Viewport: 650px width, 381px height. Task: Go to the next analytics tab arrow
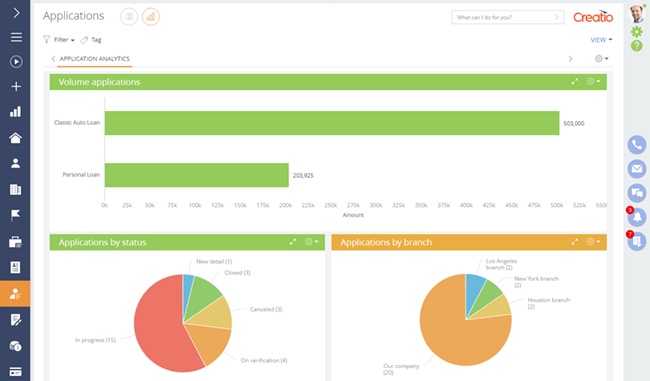click(570, 59)
